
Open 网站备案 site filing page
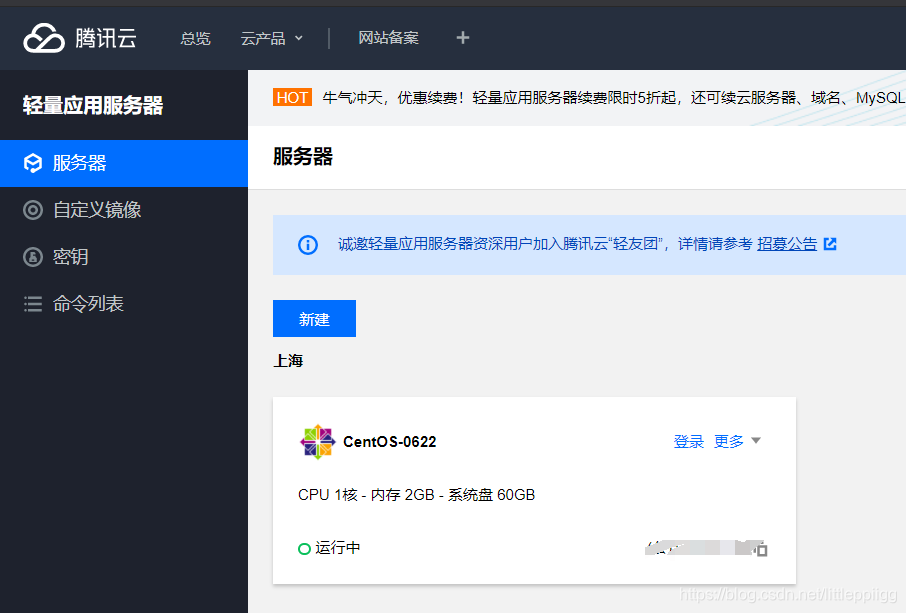[388, 38]
